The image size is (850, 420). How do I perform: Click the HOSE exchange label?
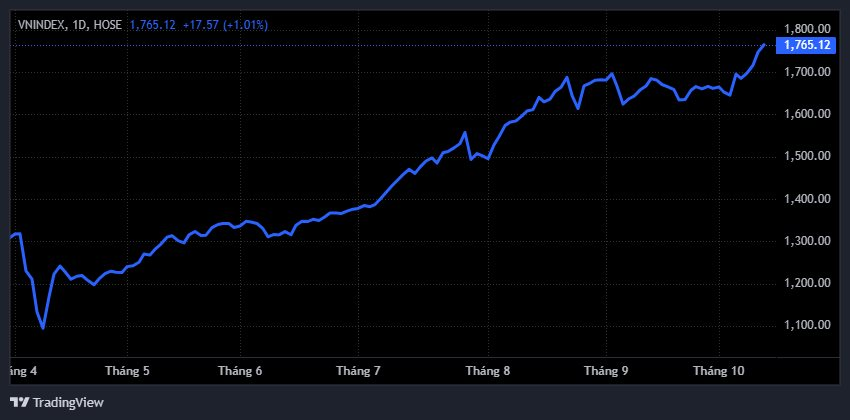click(106, 24)
